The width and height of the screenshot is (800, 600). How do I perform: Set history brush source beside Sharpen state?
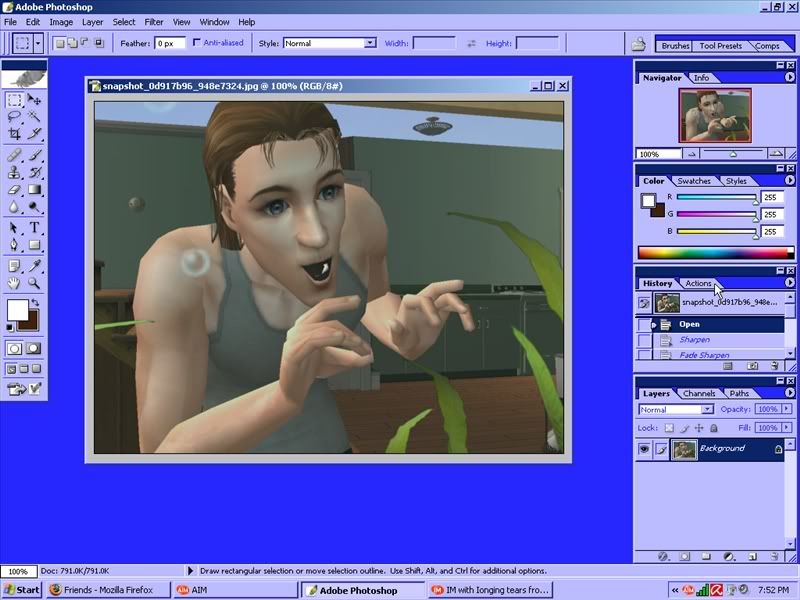[x=644, y=340]
